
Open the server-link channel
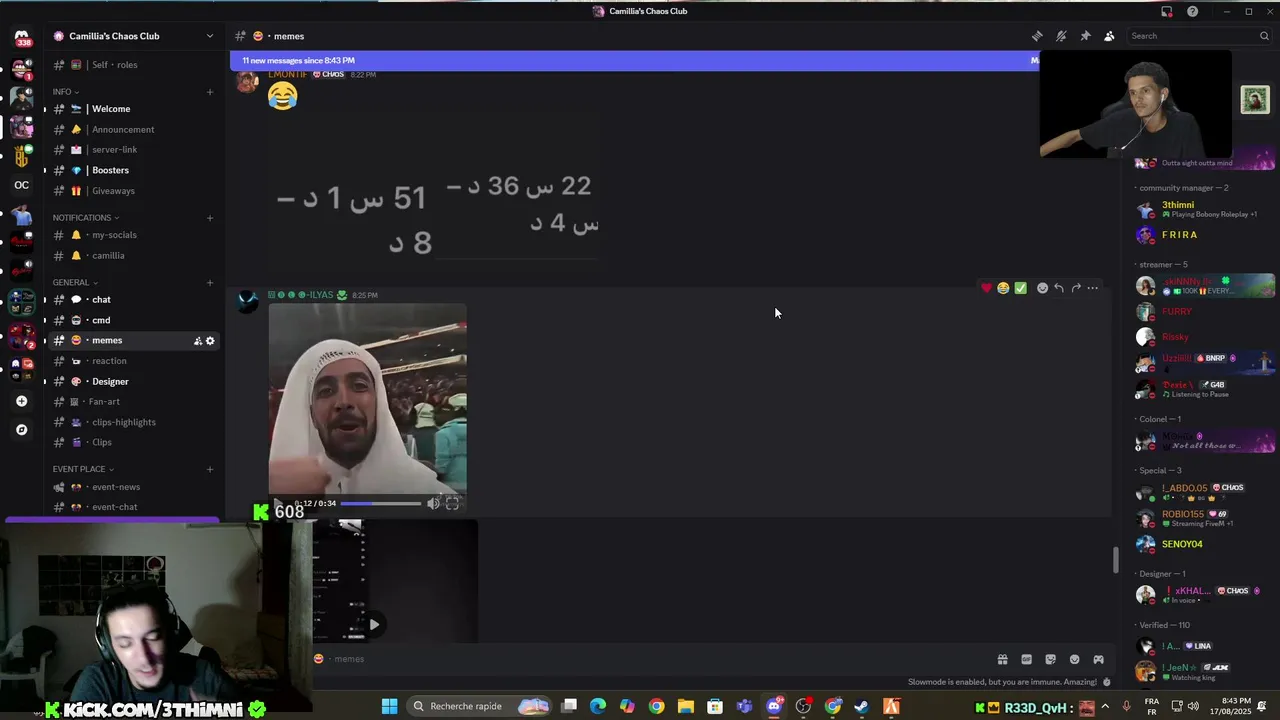pos(134,150)
